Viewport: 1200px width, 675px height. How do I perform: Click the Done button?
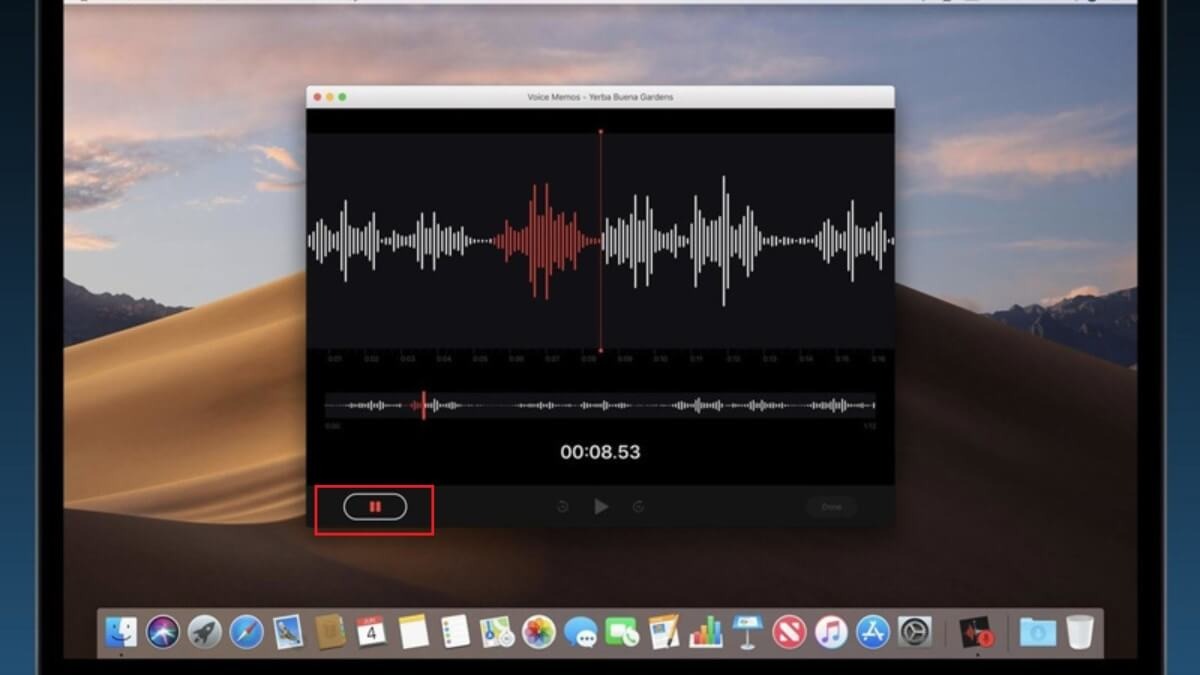coord(832,507)
